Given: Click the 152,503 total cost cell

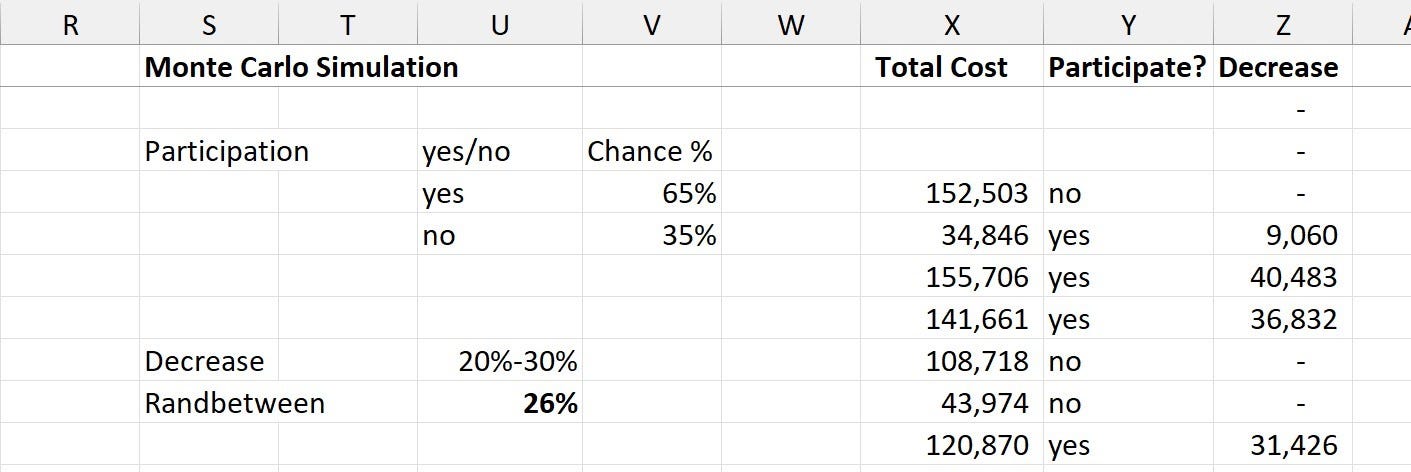Looking at the screenshot, I should [x=951, y=193].
